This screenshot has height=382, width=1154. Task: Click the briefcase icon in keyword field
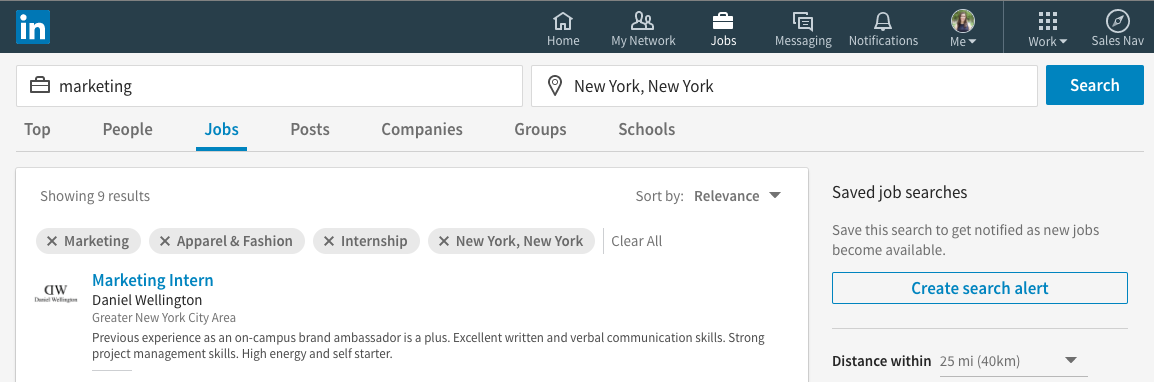tap(40, 86)
